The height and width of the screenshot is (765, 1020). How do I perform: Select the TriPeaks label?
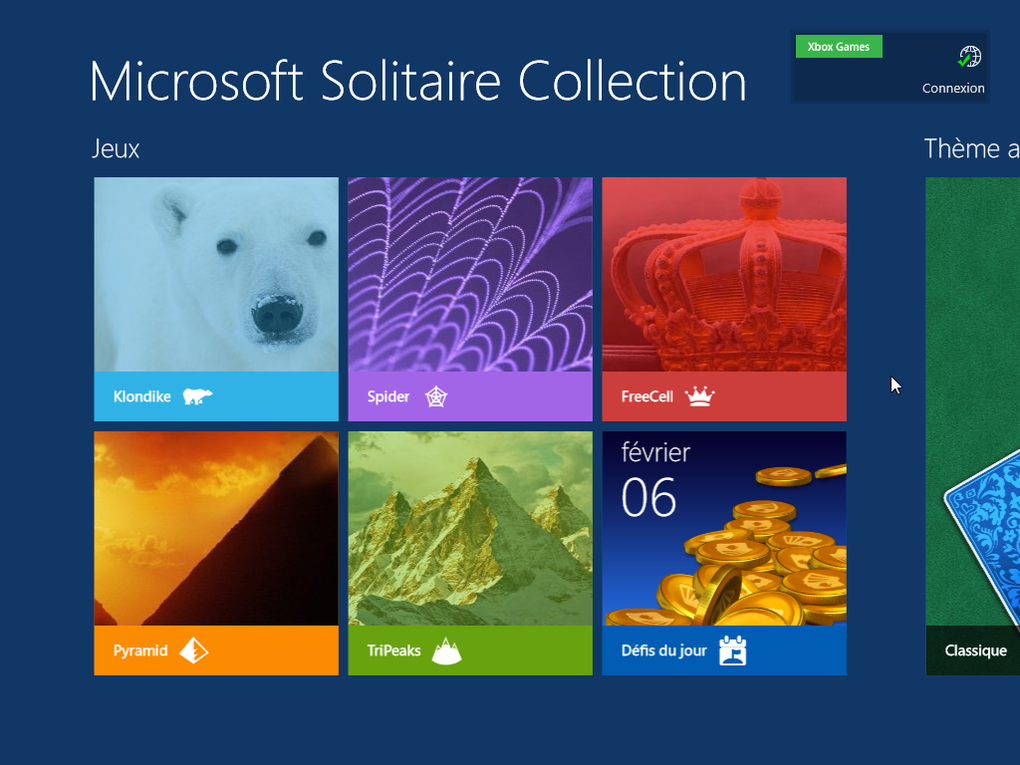[394, 651]
